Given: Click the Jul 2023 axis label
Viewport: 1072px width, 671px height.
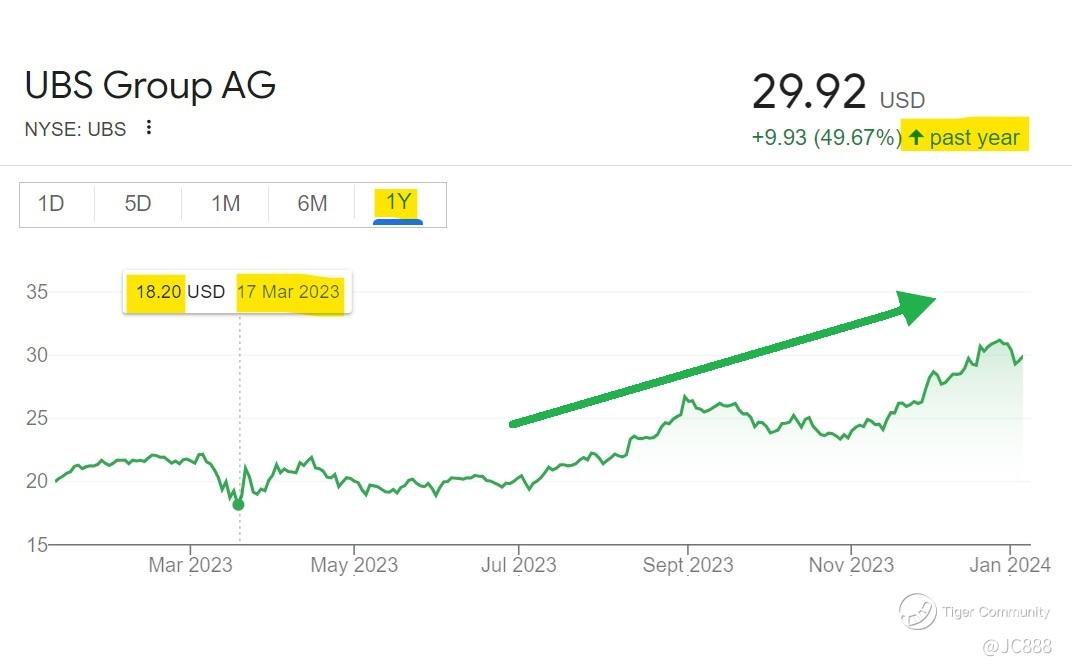Looking at the screenshot, I should (x=519, y=565).
